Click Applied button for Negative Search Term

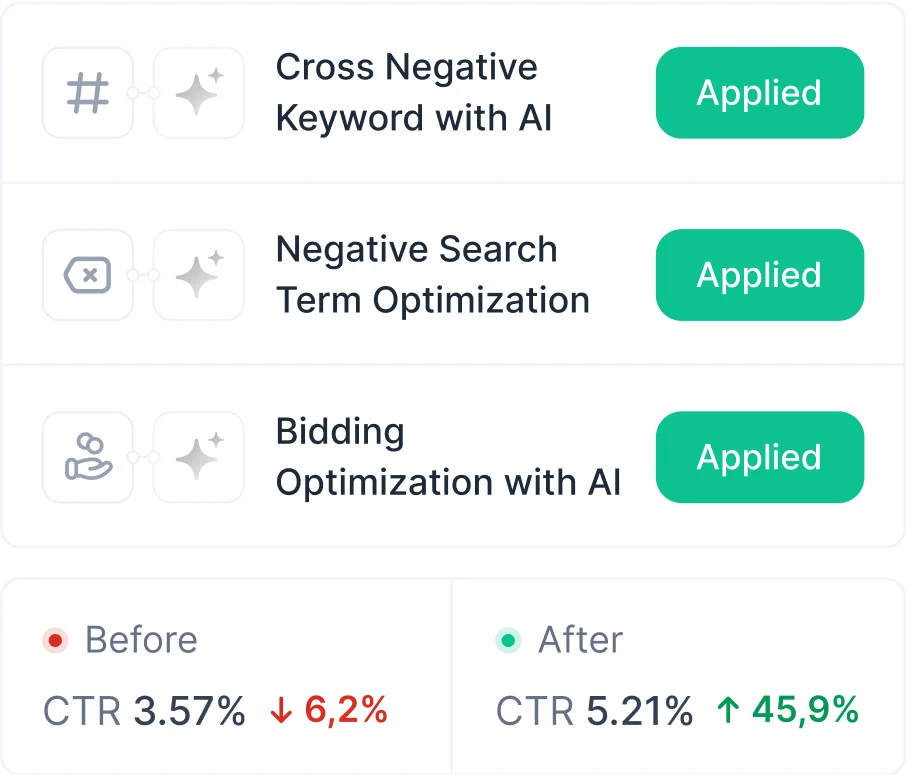(x=760, y=275)
